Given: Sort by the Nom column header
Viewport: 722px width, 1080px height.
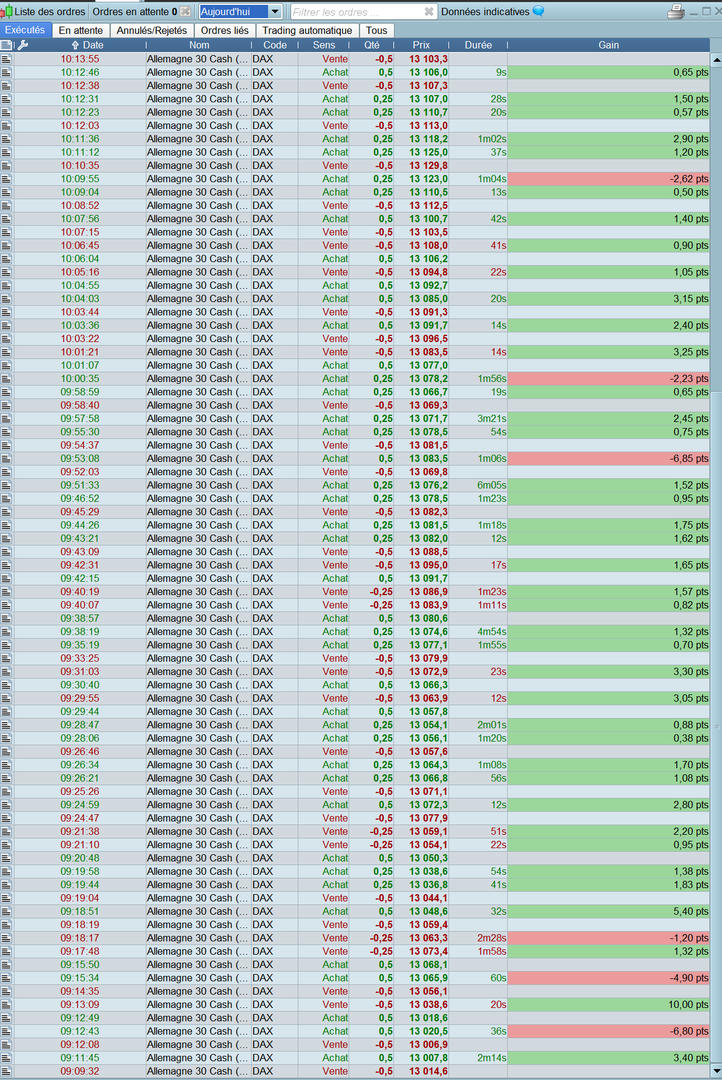Looking at the screenshot, I should click(x=199, y=45).
